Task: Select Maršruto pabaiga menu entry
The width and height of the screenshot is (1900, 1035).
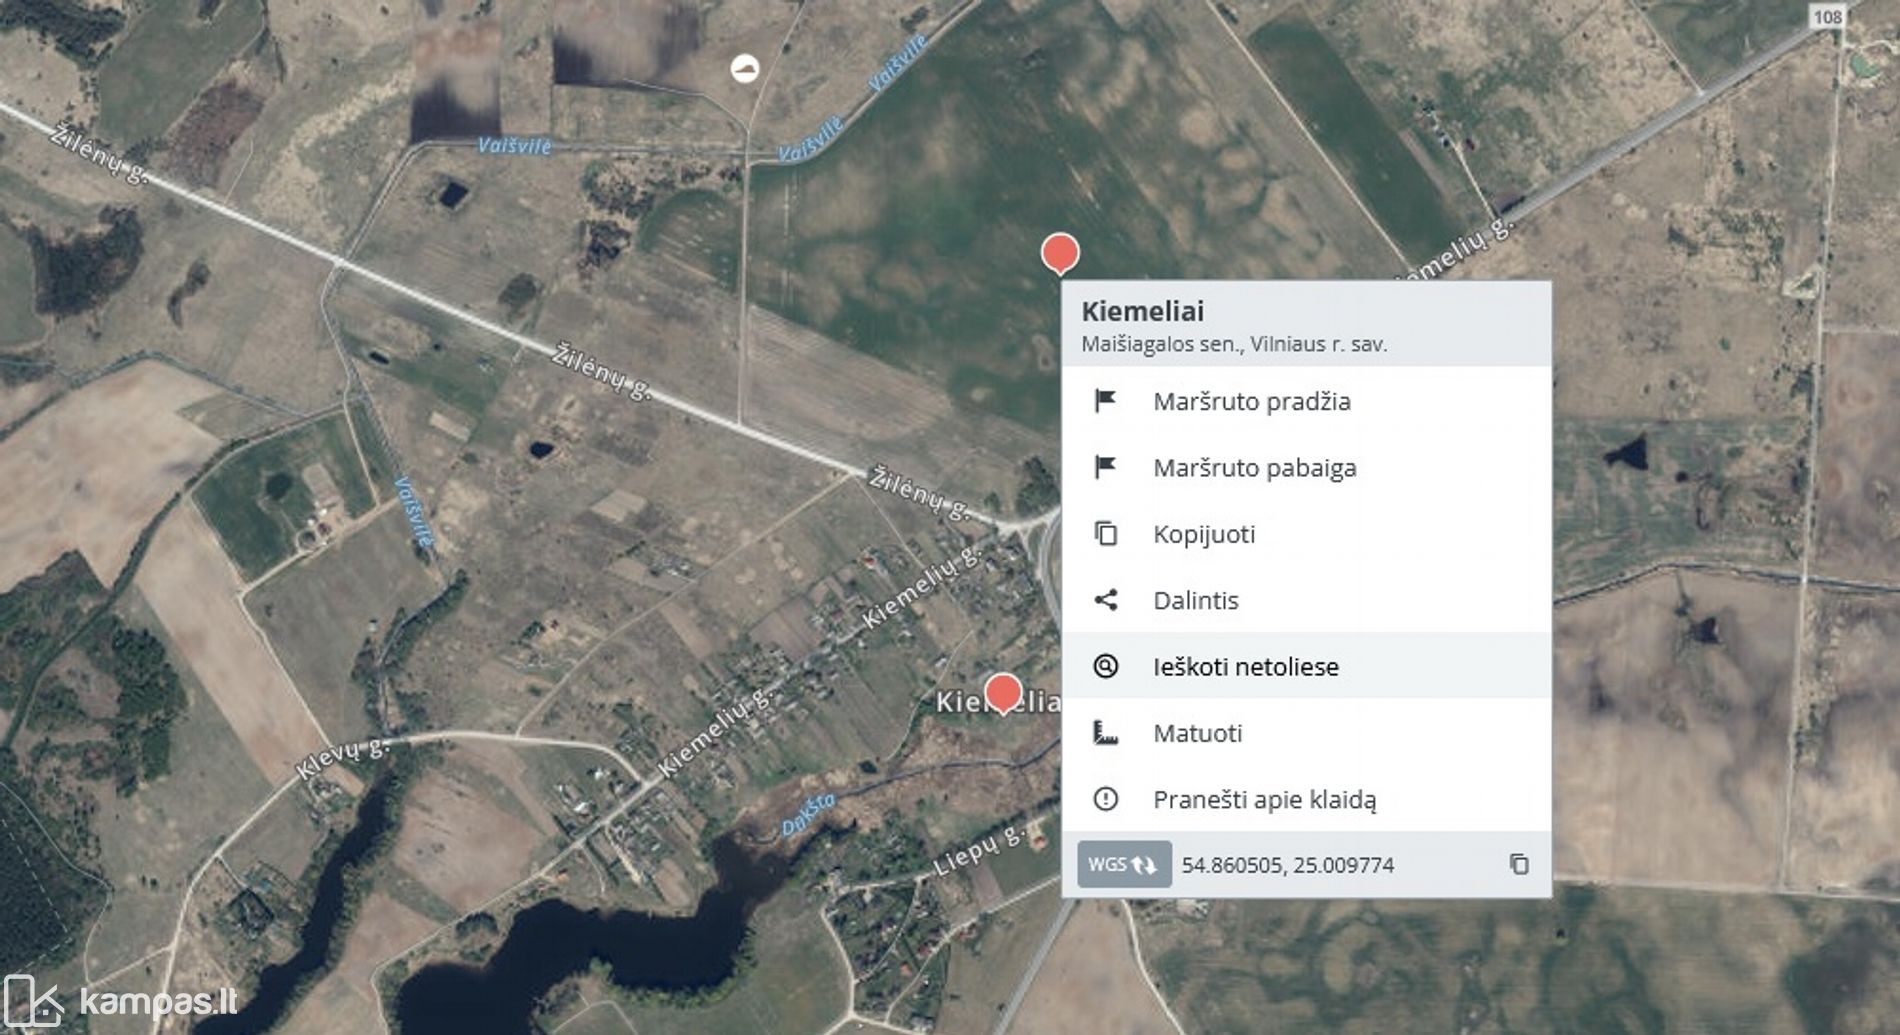Action: [x=1306, y=467]
